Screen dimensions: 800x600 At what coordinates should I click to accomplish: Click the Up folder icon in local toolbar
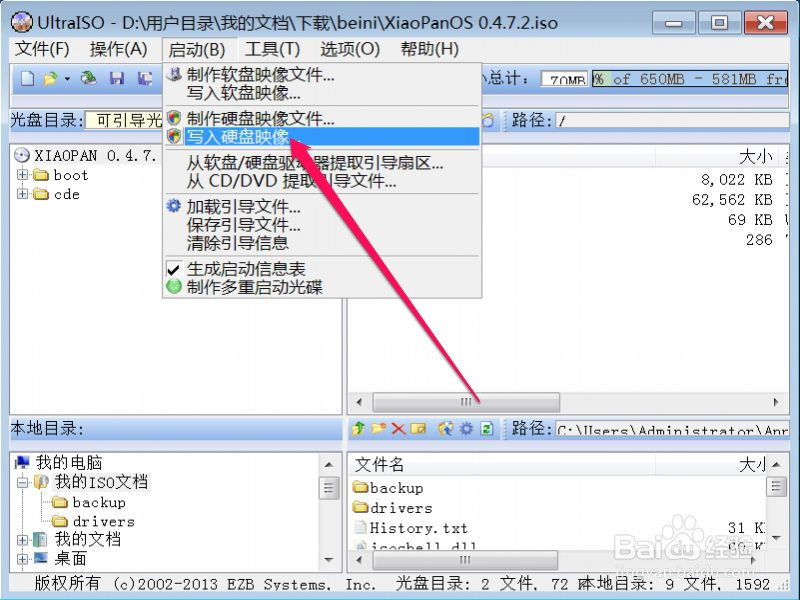[358, 429]
